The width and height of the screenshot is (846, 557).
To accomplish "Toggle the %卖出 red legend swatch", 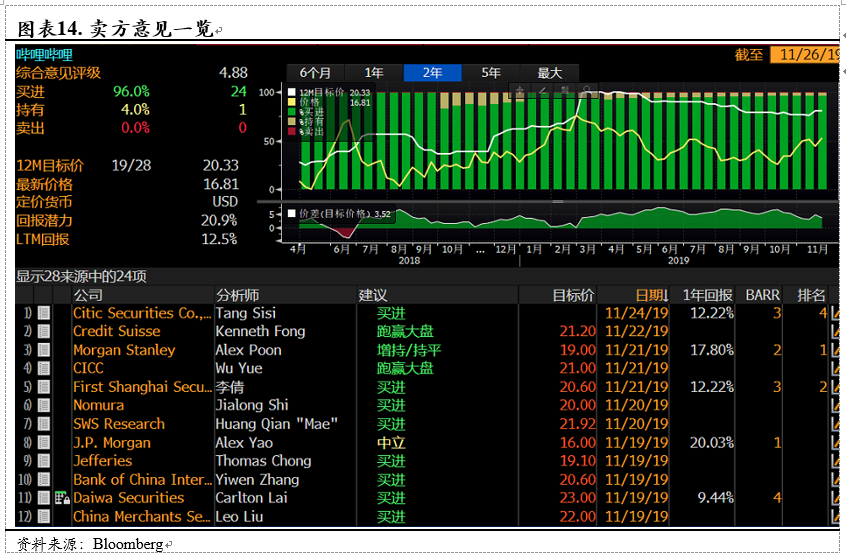I will coord(291,131).
